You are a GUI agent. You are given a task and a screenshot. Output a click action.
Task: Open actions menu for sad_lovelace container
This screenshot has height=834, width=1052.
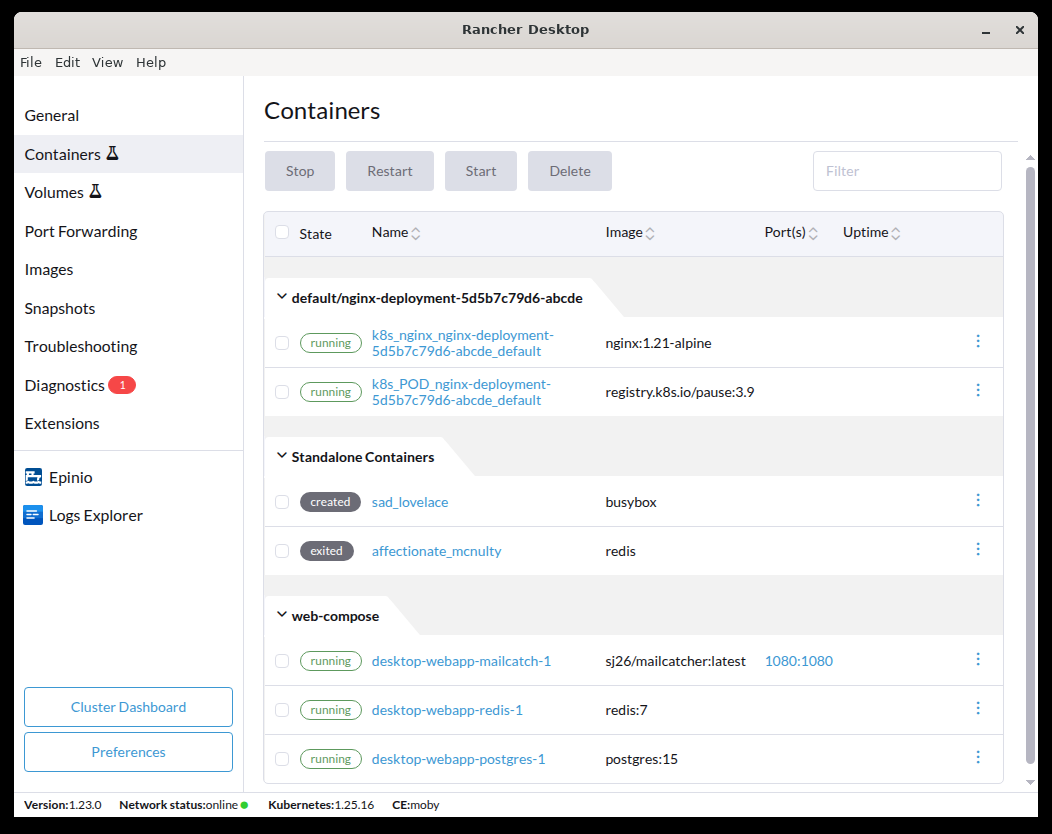tap(978, 501)
